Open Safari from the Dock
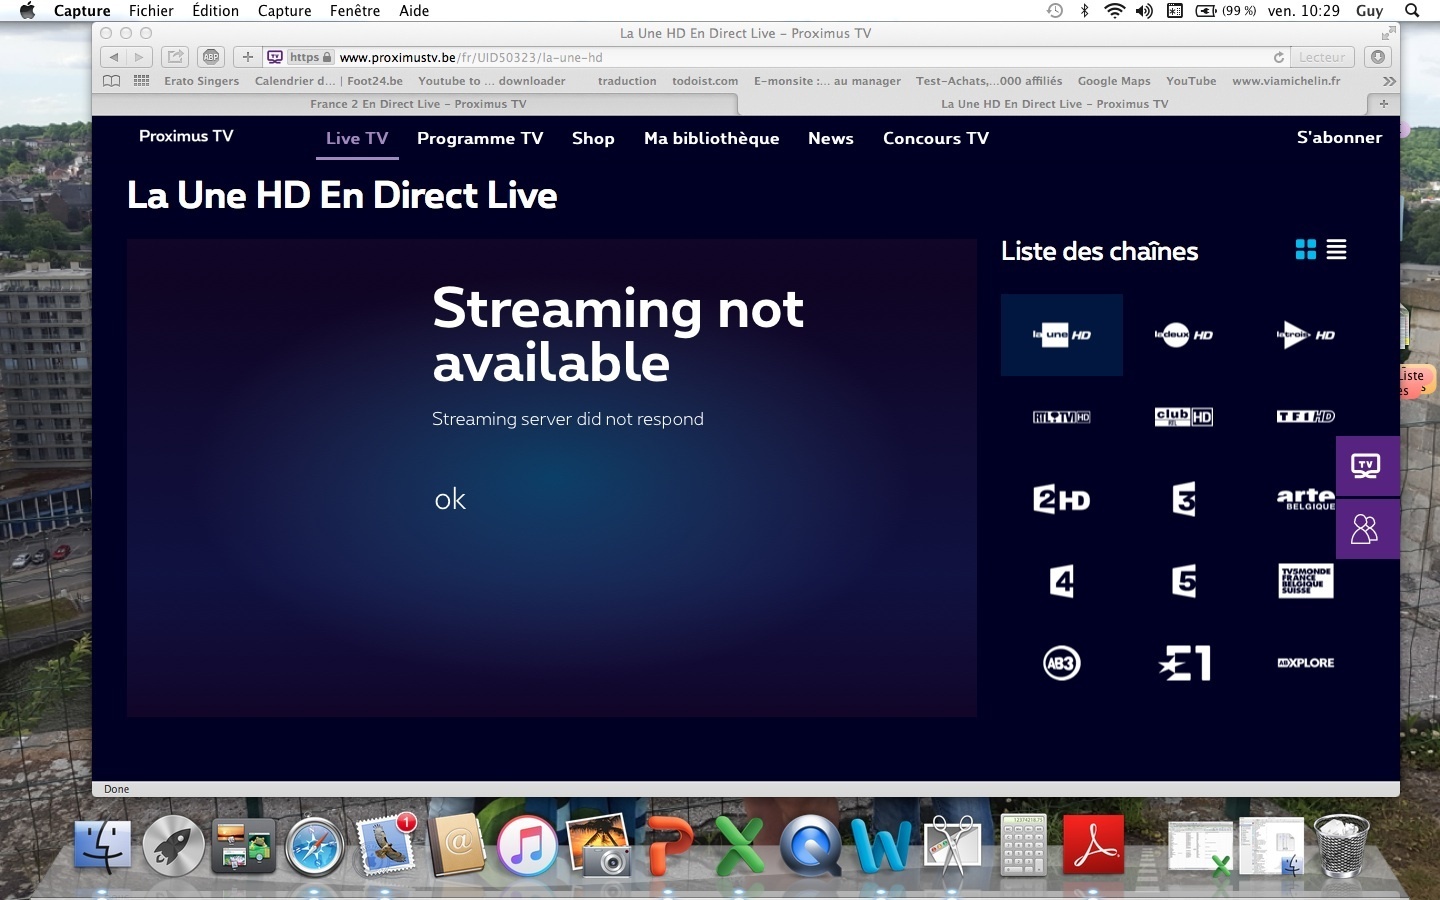Viewport: 1440px width, 900px height. click(315, 847)
